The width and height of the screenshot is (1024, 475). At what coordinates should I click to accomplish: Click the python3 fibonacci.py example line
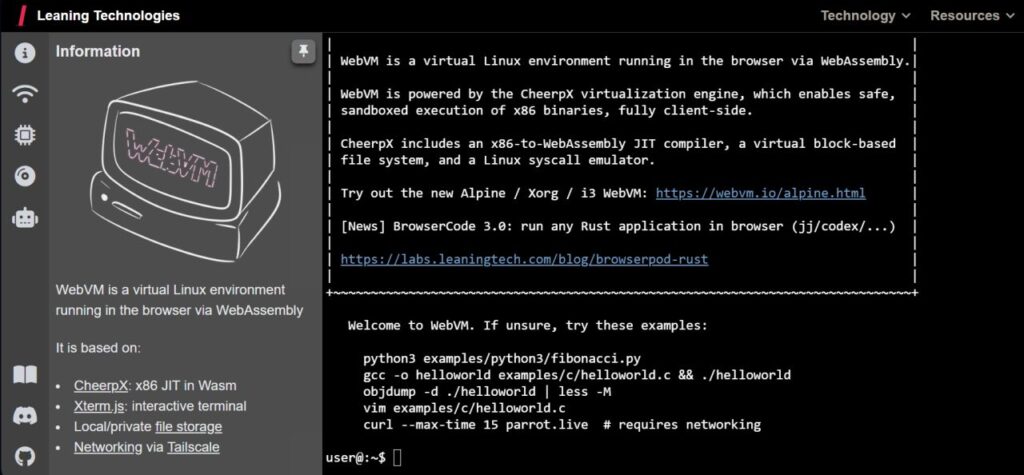(502, 359)
